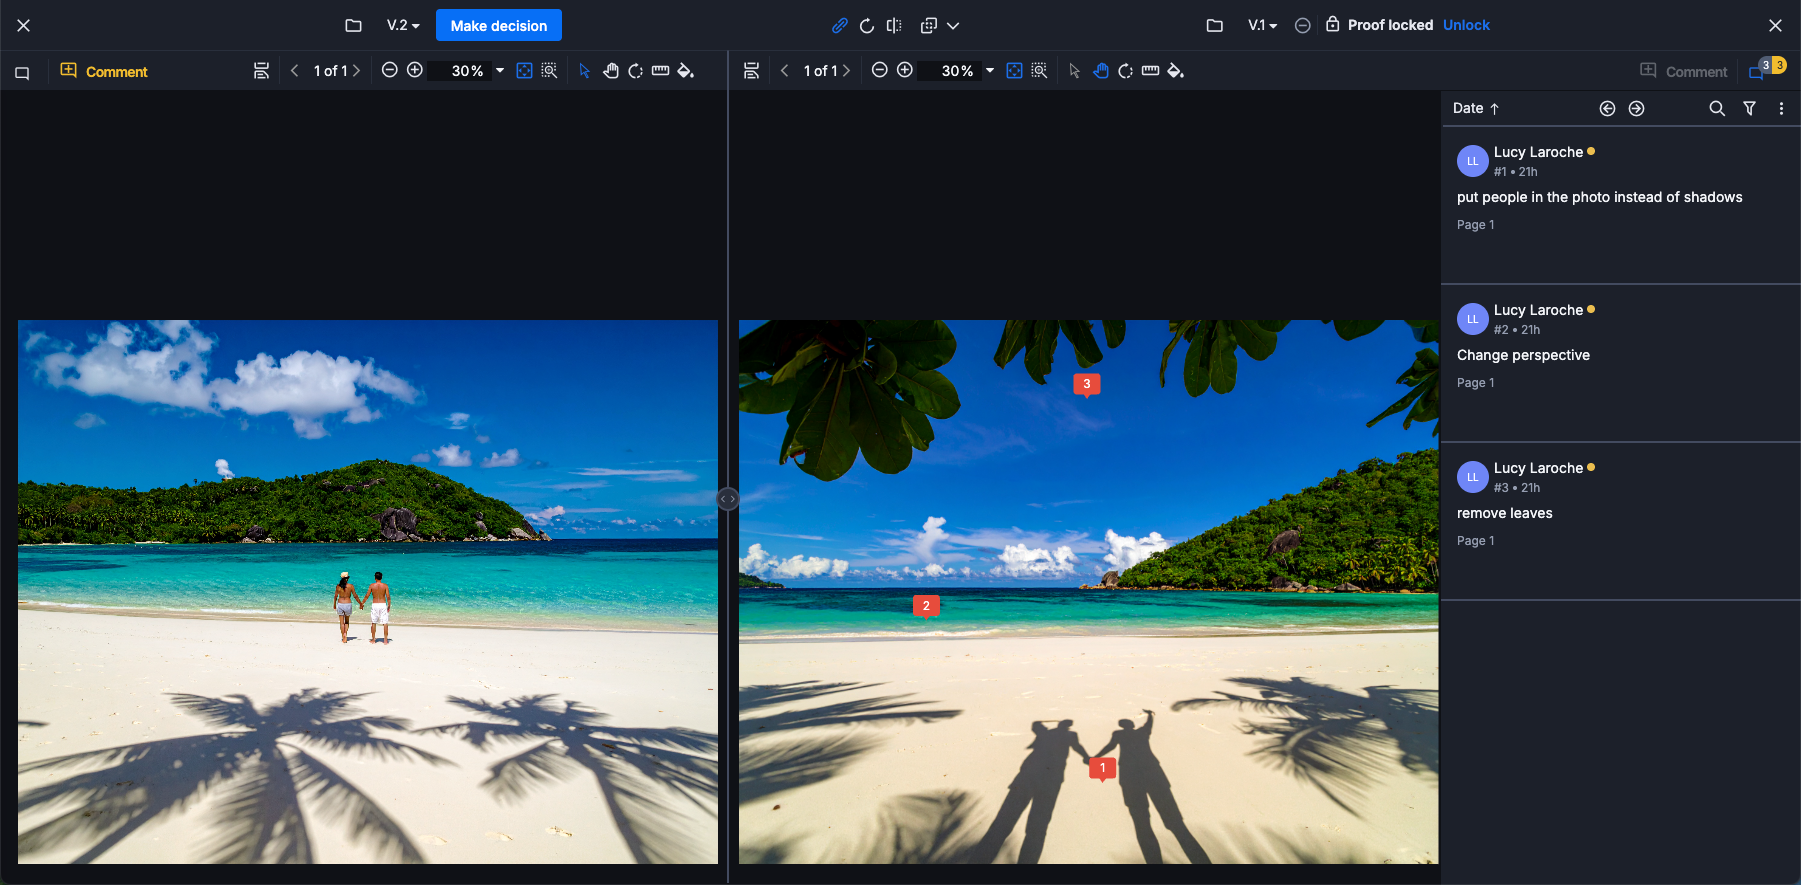Click the rotate tool in left pane

click(635, 71)
